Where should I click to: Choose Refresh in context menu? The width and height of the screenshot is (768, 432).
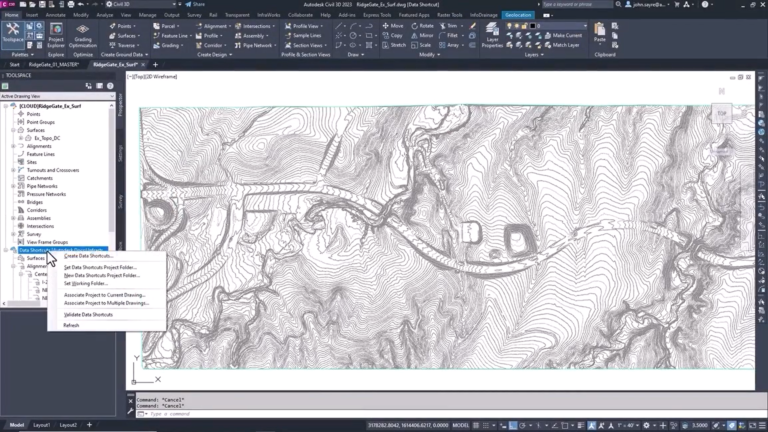71,325
